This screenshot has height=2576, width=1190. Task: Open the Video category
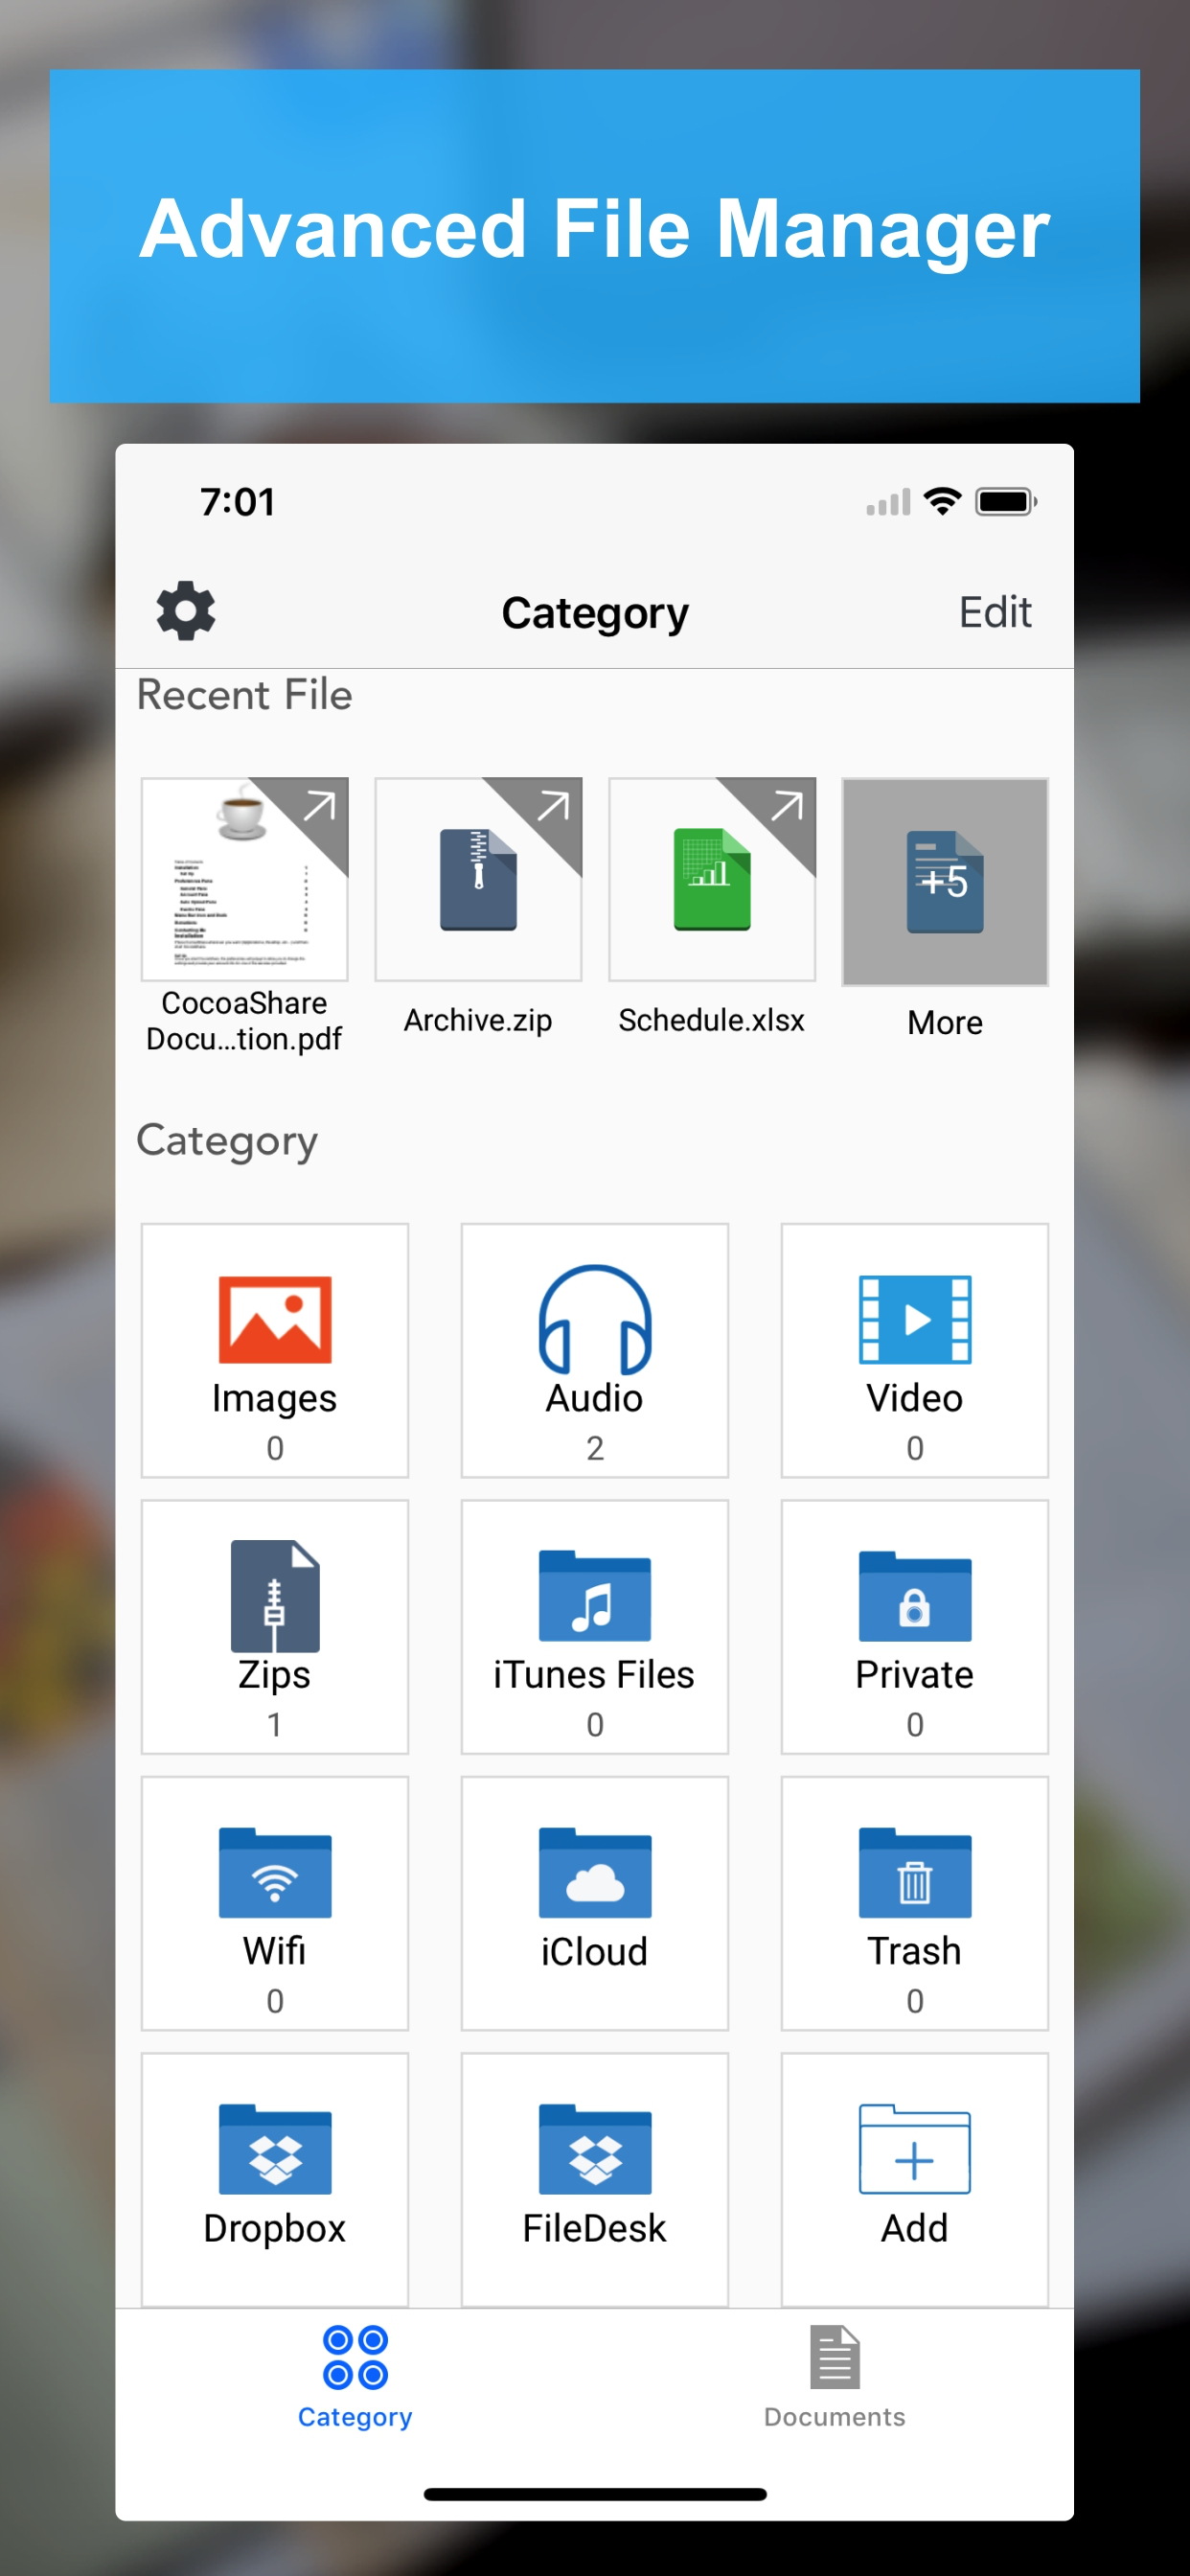click(914, 1349)
